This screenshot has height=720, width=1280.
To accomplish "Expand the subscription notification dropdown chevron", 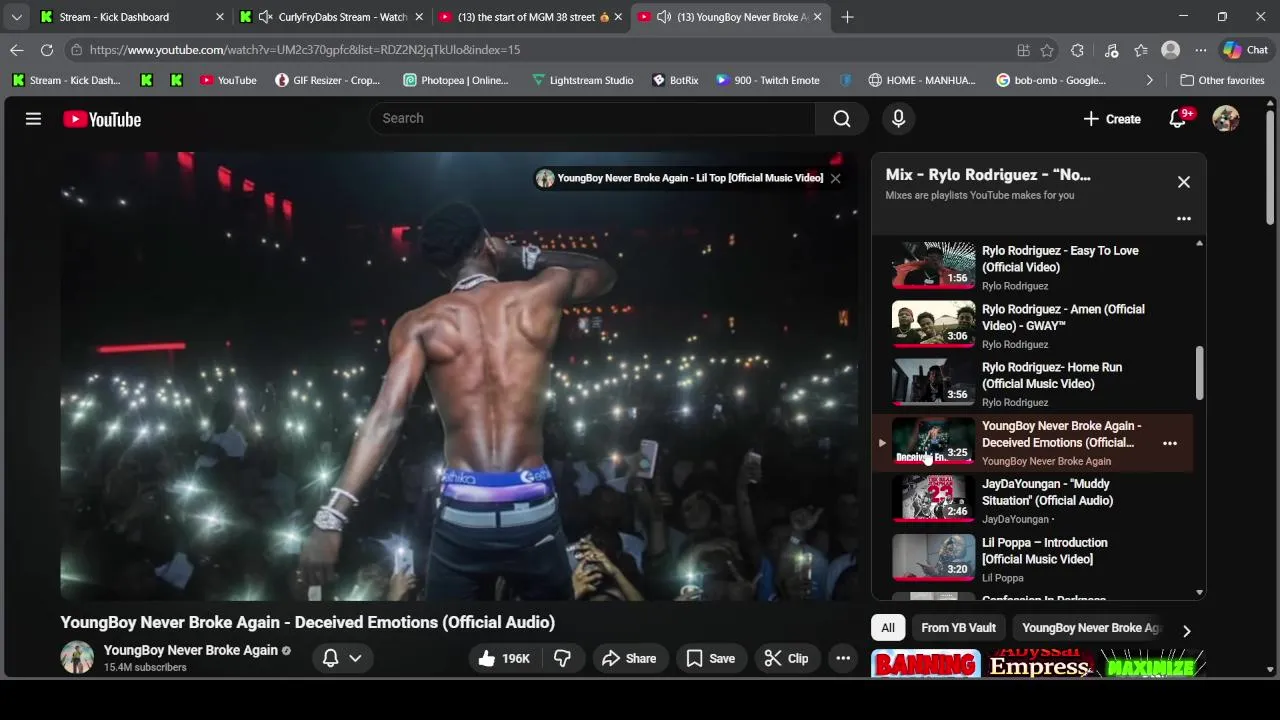I will (x=355, y=658).
